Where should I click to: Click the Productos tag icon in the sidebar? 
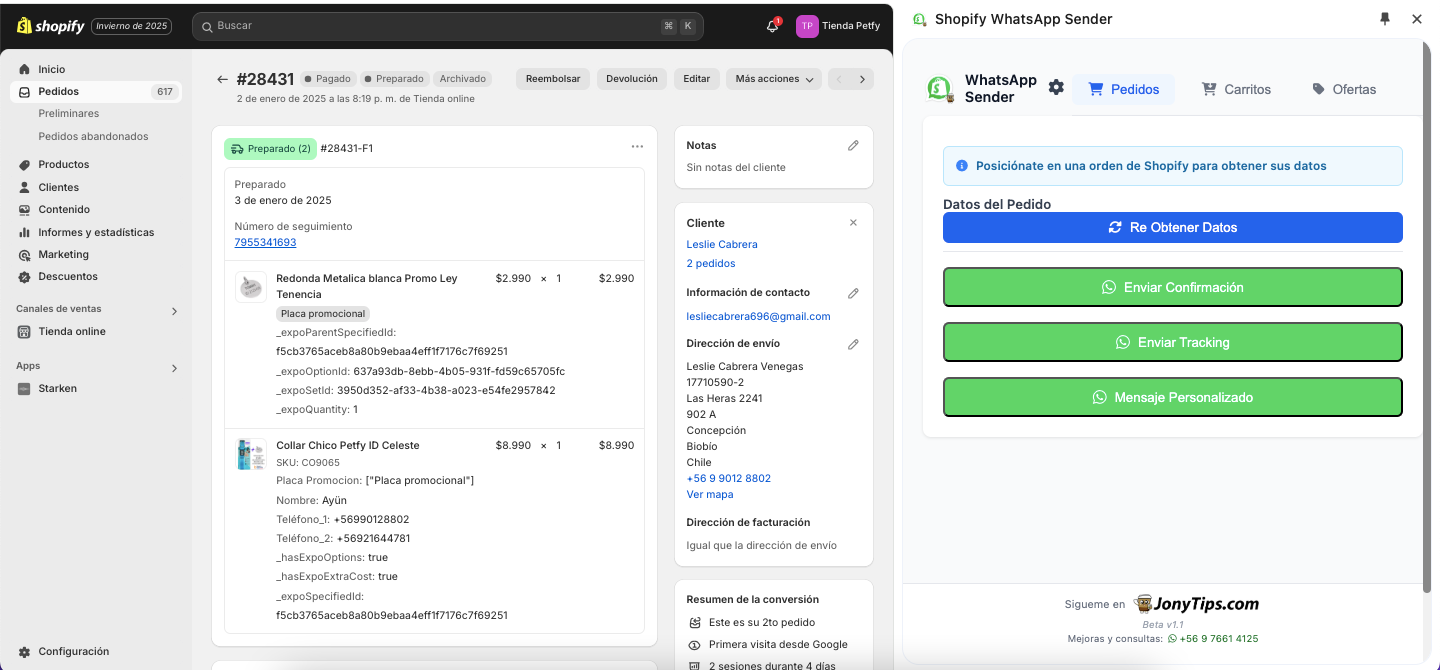pos(24,164)
